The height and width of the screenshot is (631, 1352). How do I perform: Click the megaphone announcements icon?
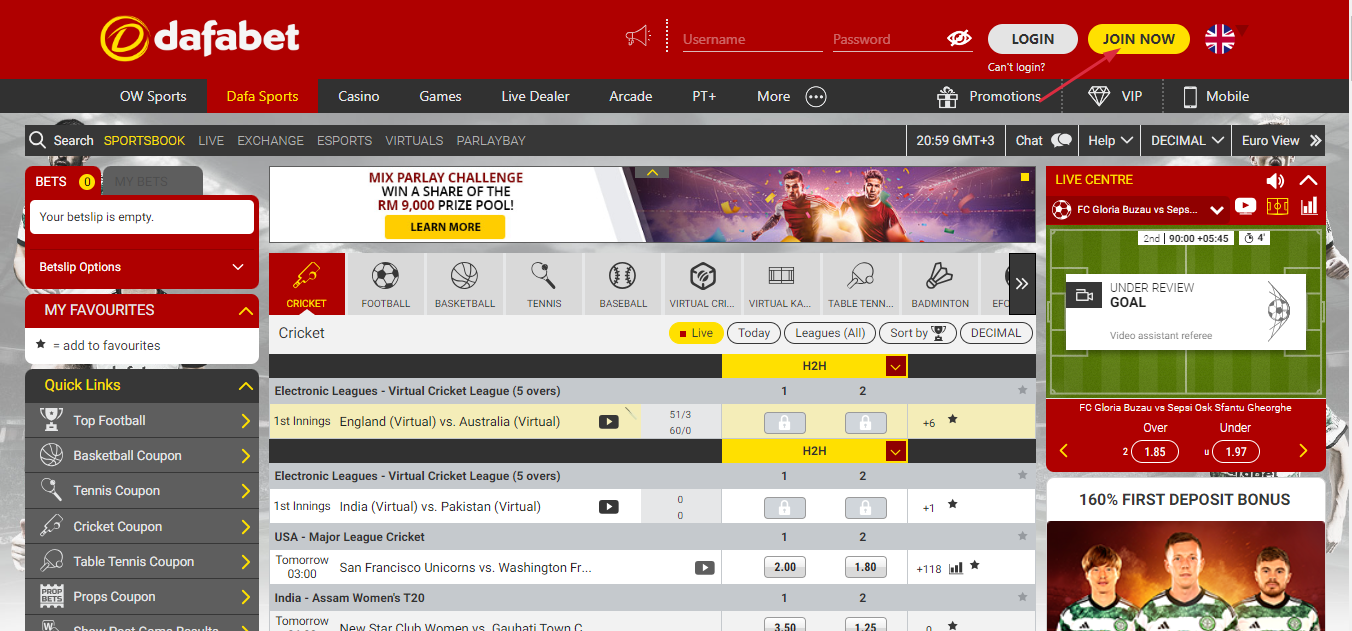pos(637,38)
